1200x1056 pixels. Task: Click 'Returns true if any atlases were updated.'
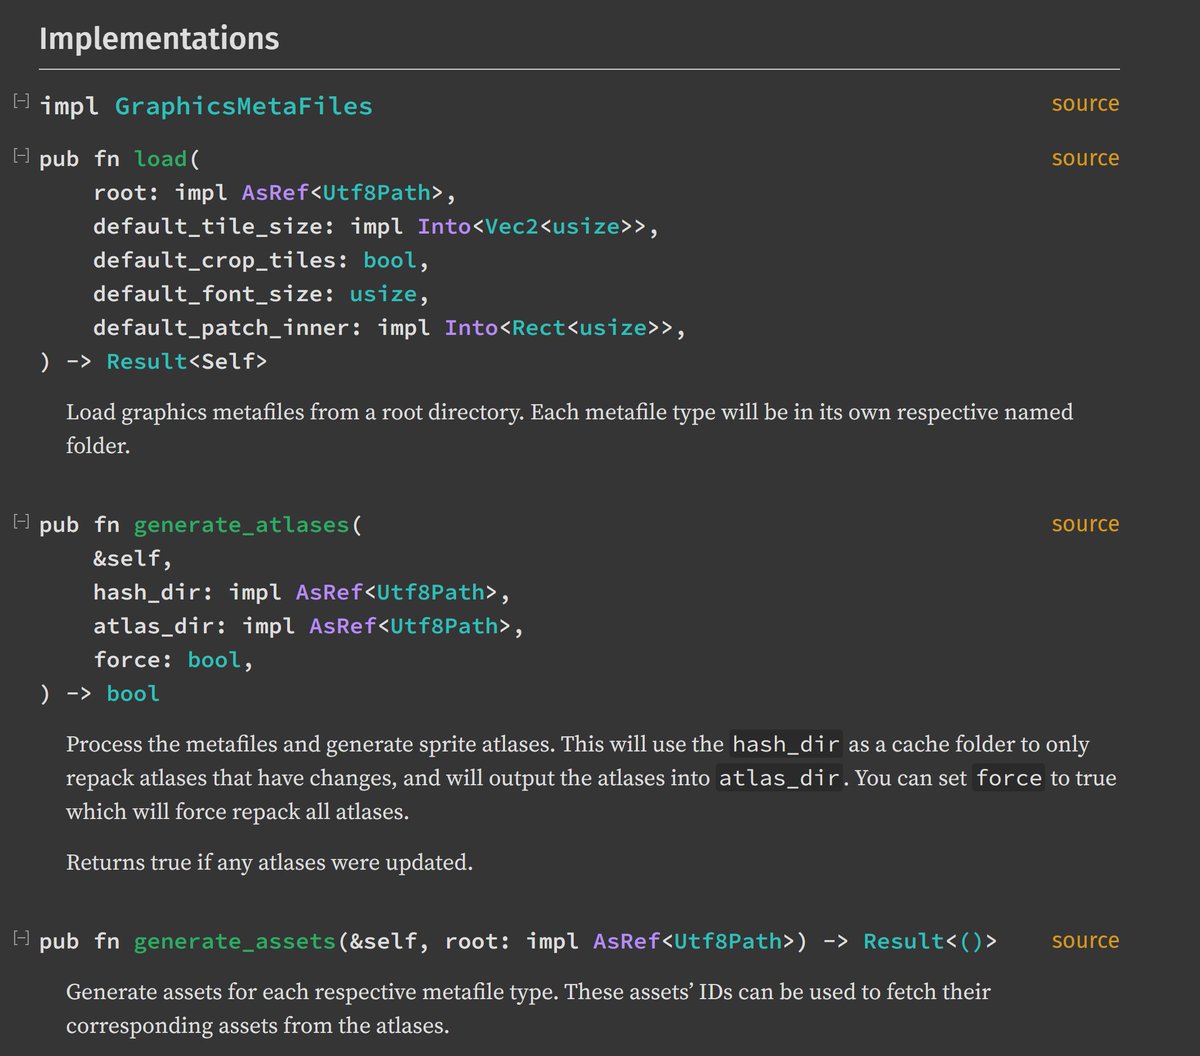[269, 862]
